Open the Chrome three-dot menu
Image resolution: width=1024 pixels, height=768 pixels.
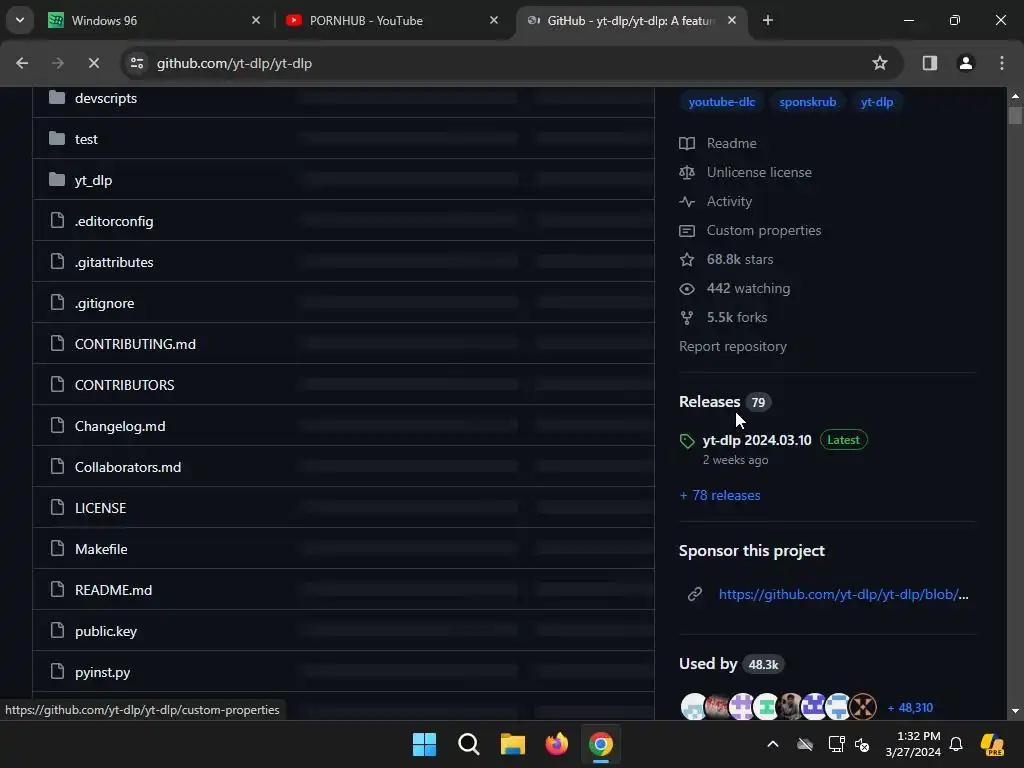click(x=1002, y=63)
